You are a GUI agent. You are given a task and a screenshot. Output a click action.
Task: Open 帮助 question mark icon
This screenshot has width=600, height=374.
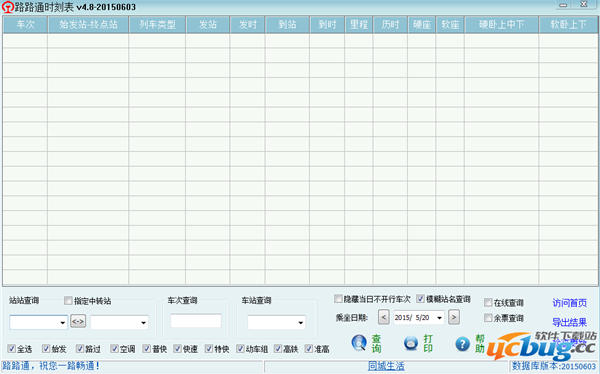coord(462,343)
